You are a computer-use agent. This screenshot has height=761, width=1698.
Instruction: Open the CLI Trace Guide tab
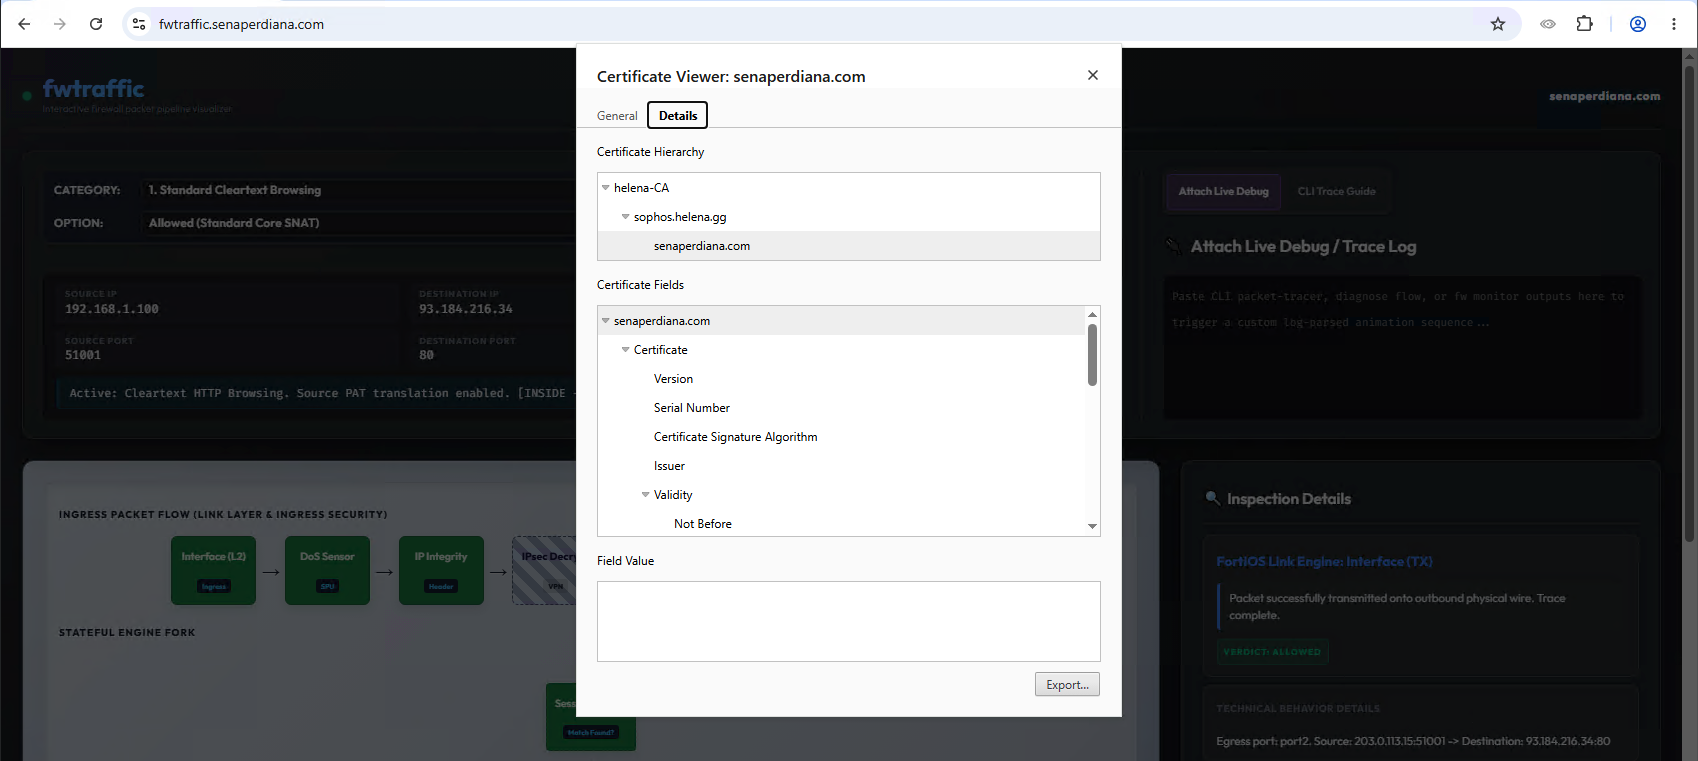point(1336,191)
